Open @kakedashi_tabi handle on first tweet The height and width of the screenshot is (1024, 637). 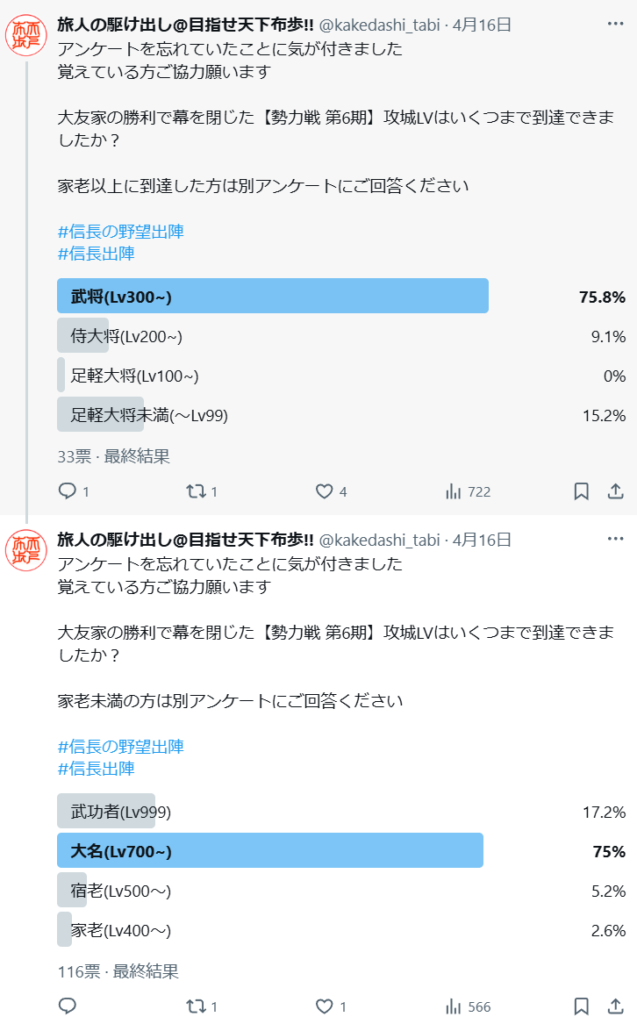(379, 25)
